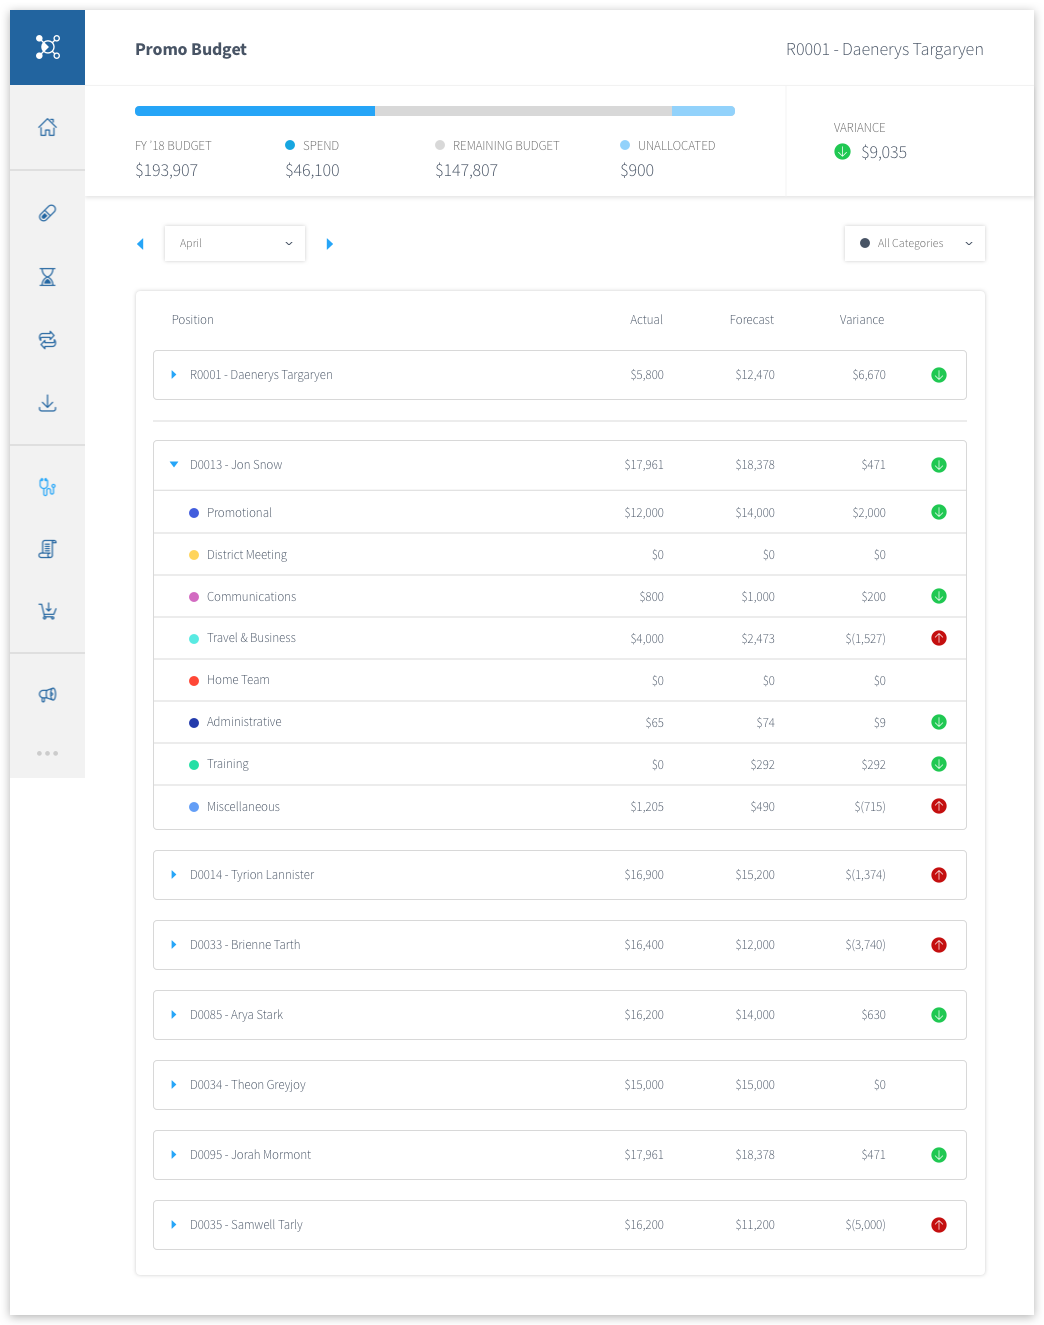Viewport: 1044px width, 1325px height.
Task: Go to previous month with left arrow
Action: pos(140,244)
